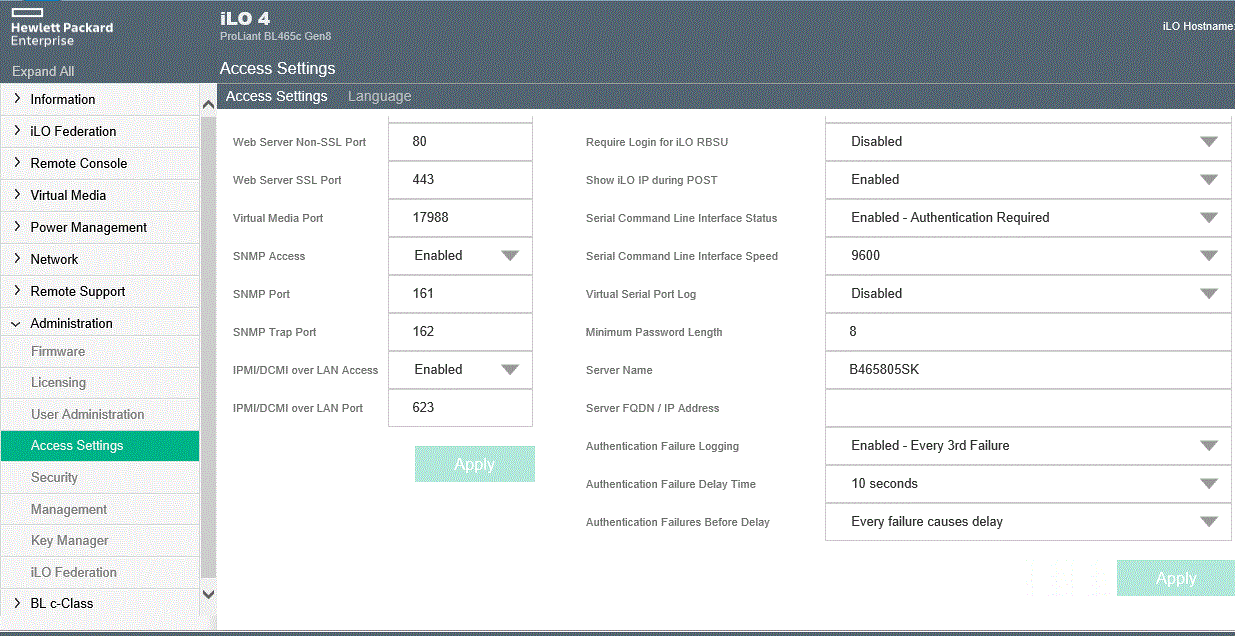Navigate to the Security page
The image size is (1235, 636).
(55, 477)
